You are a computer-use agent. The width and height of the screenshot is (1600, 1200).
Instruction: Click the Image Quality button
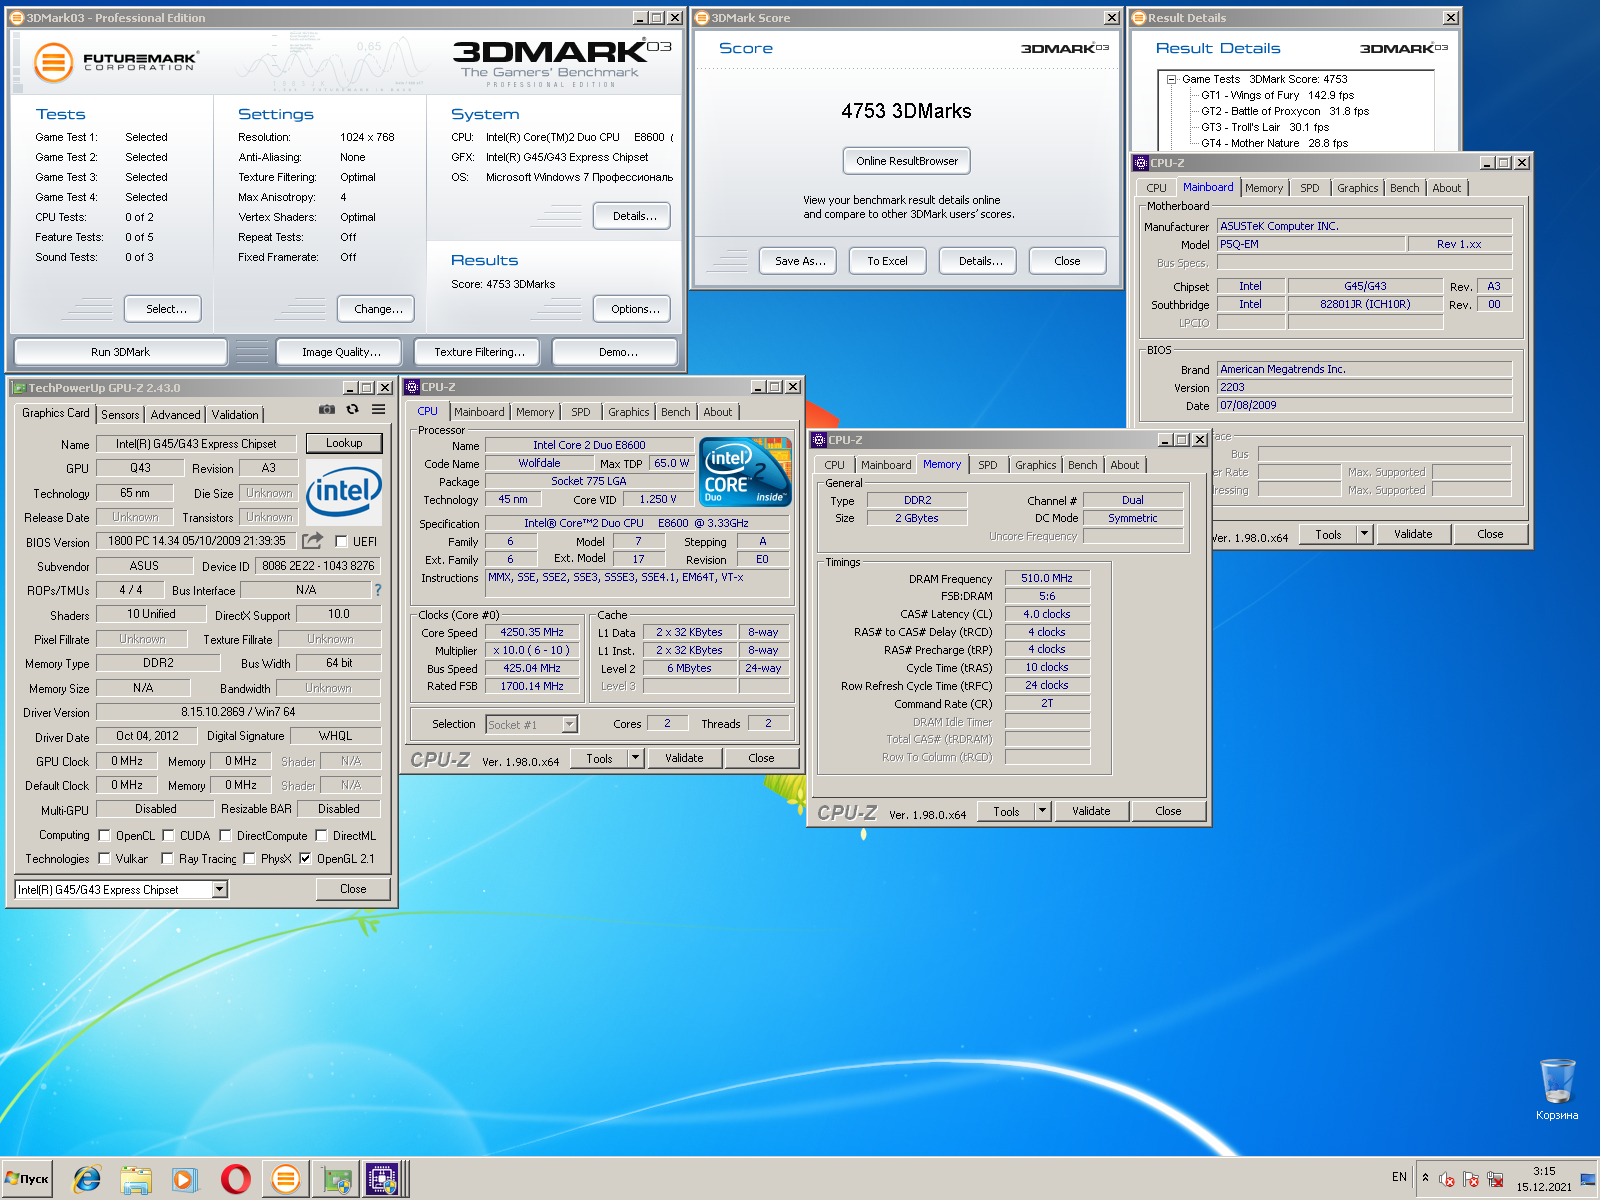point(341,352)
